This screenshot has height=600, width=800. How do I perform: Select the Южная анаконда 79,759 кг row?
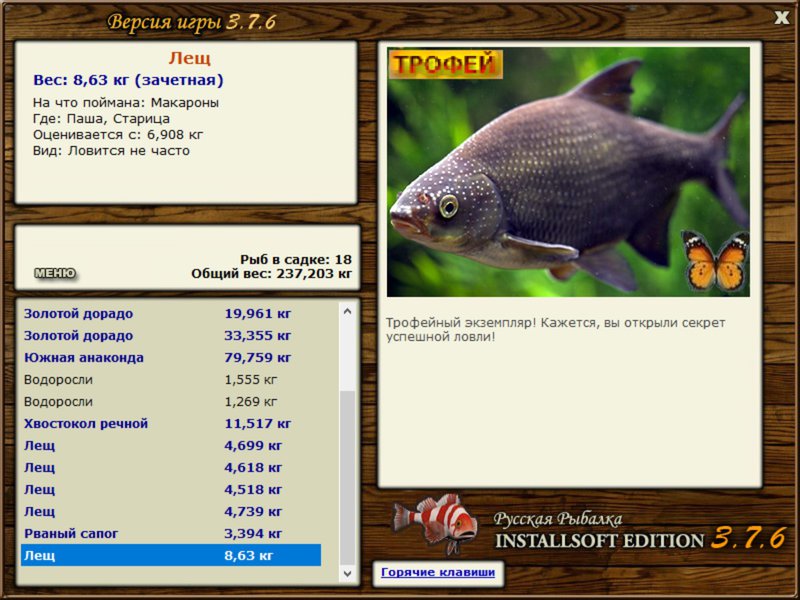click(171, 358)
